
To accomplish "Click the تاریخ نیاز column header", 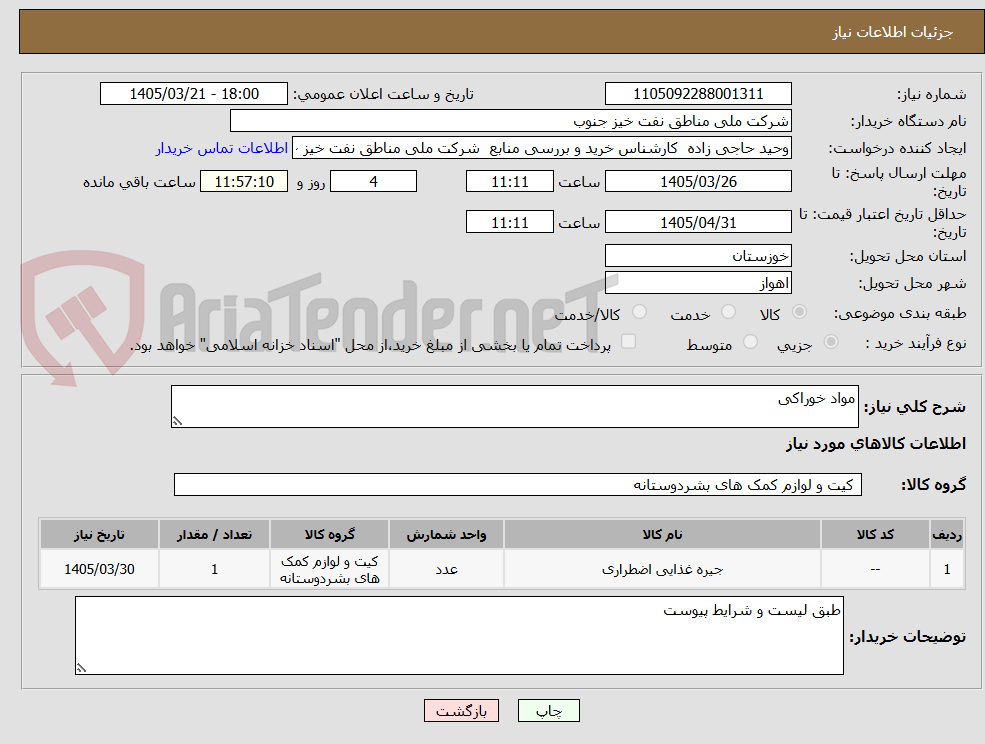I will pos(99,535).
